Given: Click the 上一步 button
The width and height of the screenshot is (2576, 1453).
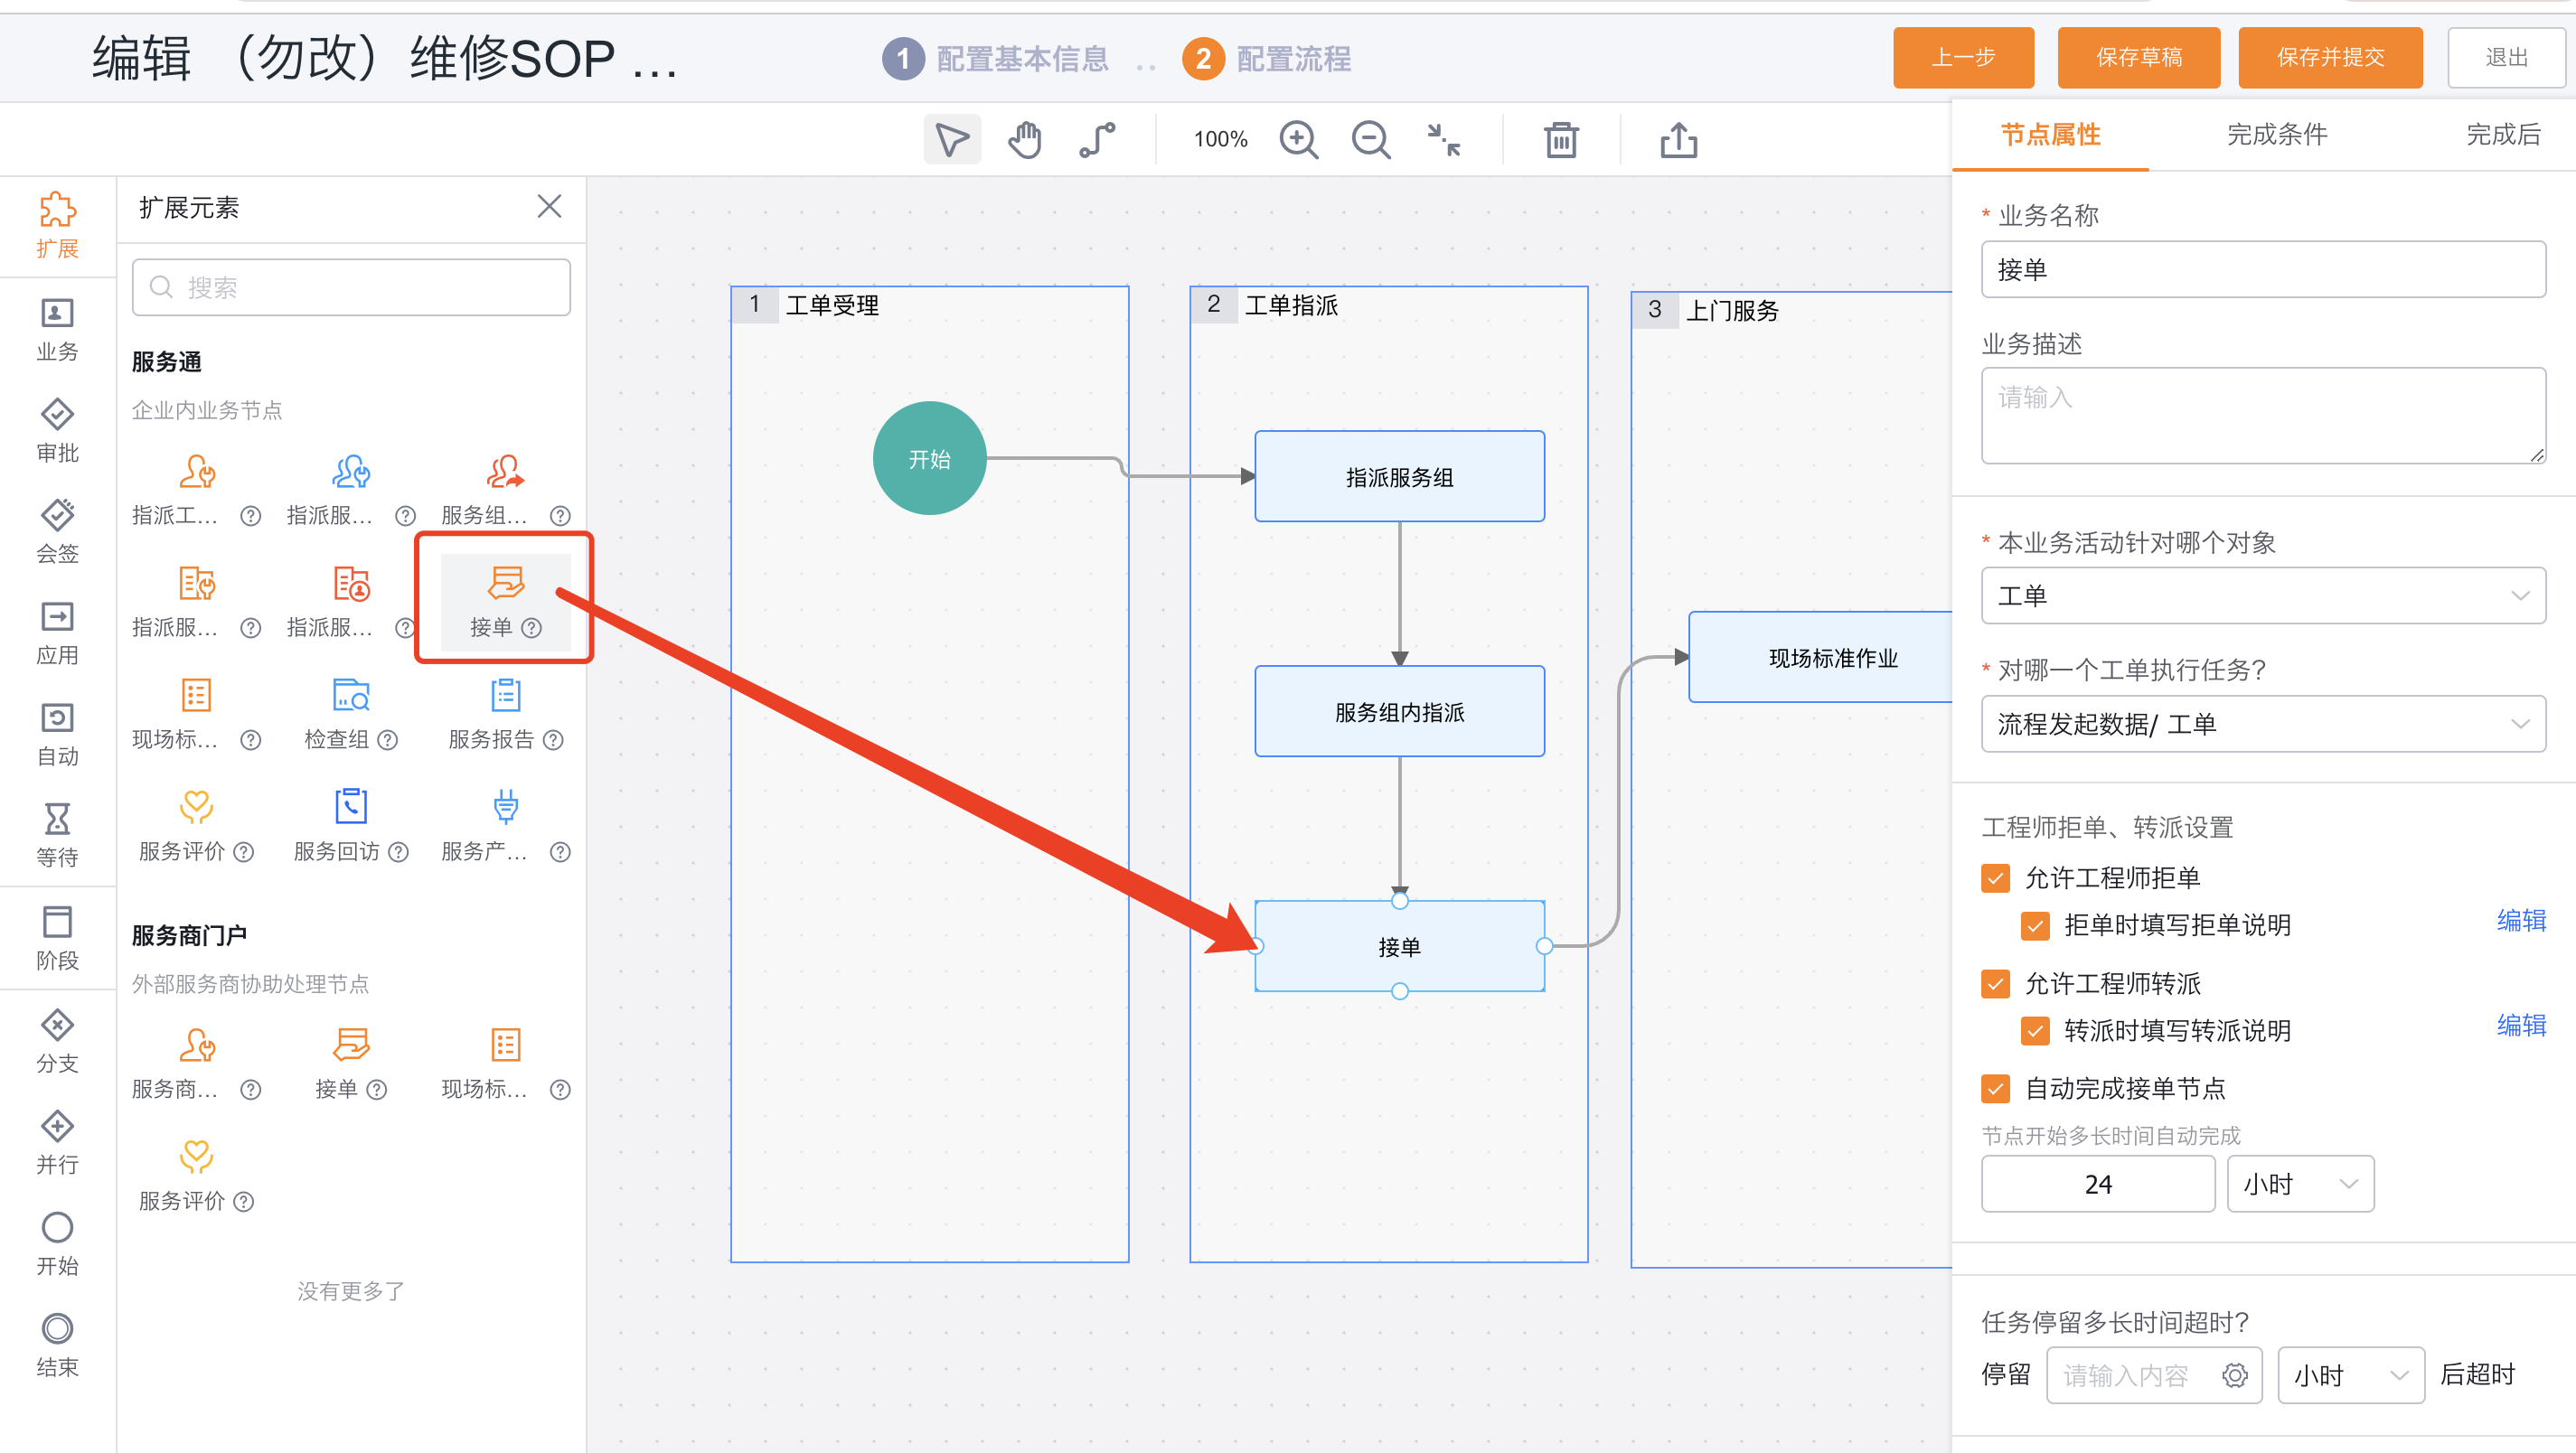Looking at the screenshot, I should tap(1963, 58).
